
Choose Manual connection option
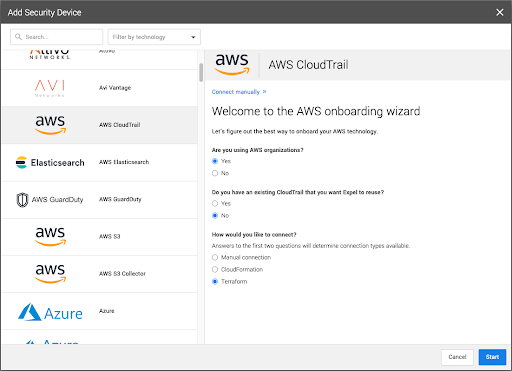(x=215, y=258)
